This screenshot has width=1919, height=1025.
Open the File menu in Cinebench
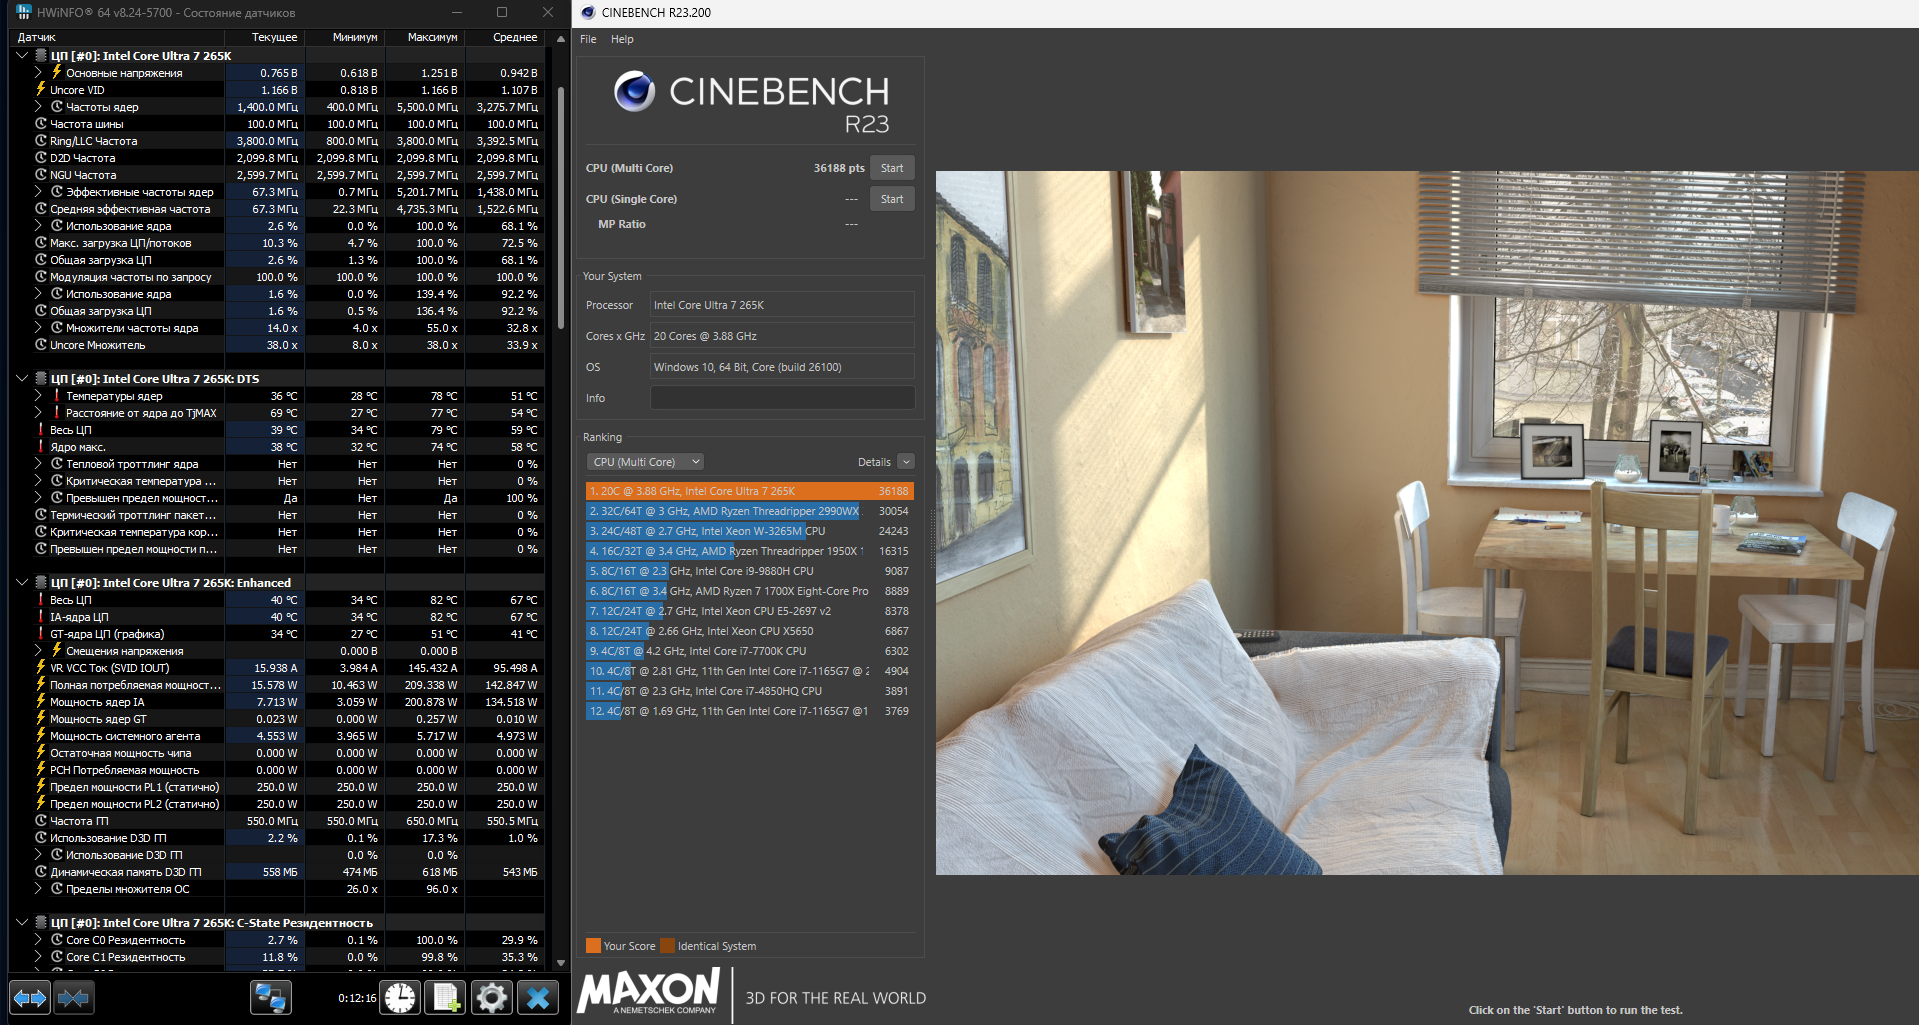(588, 39)
